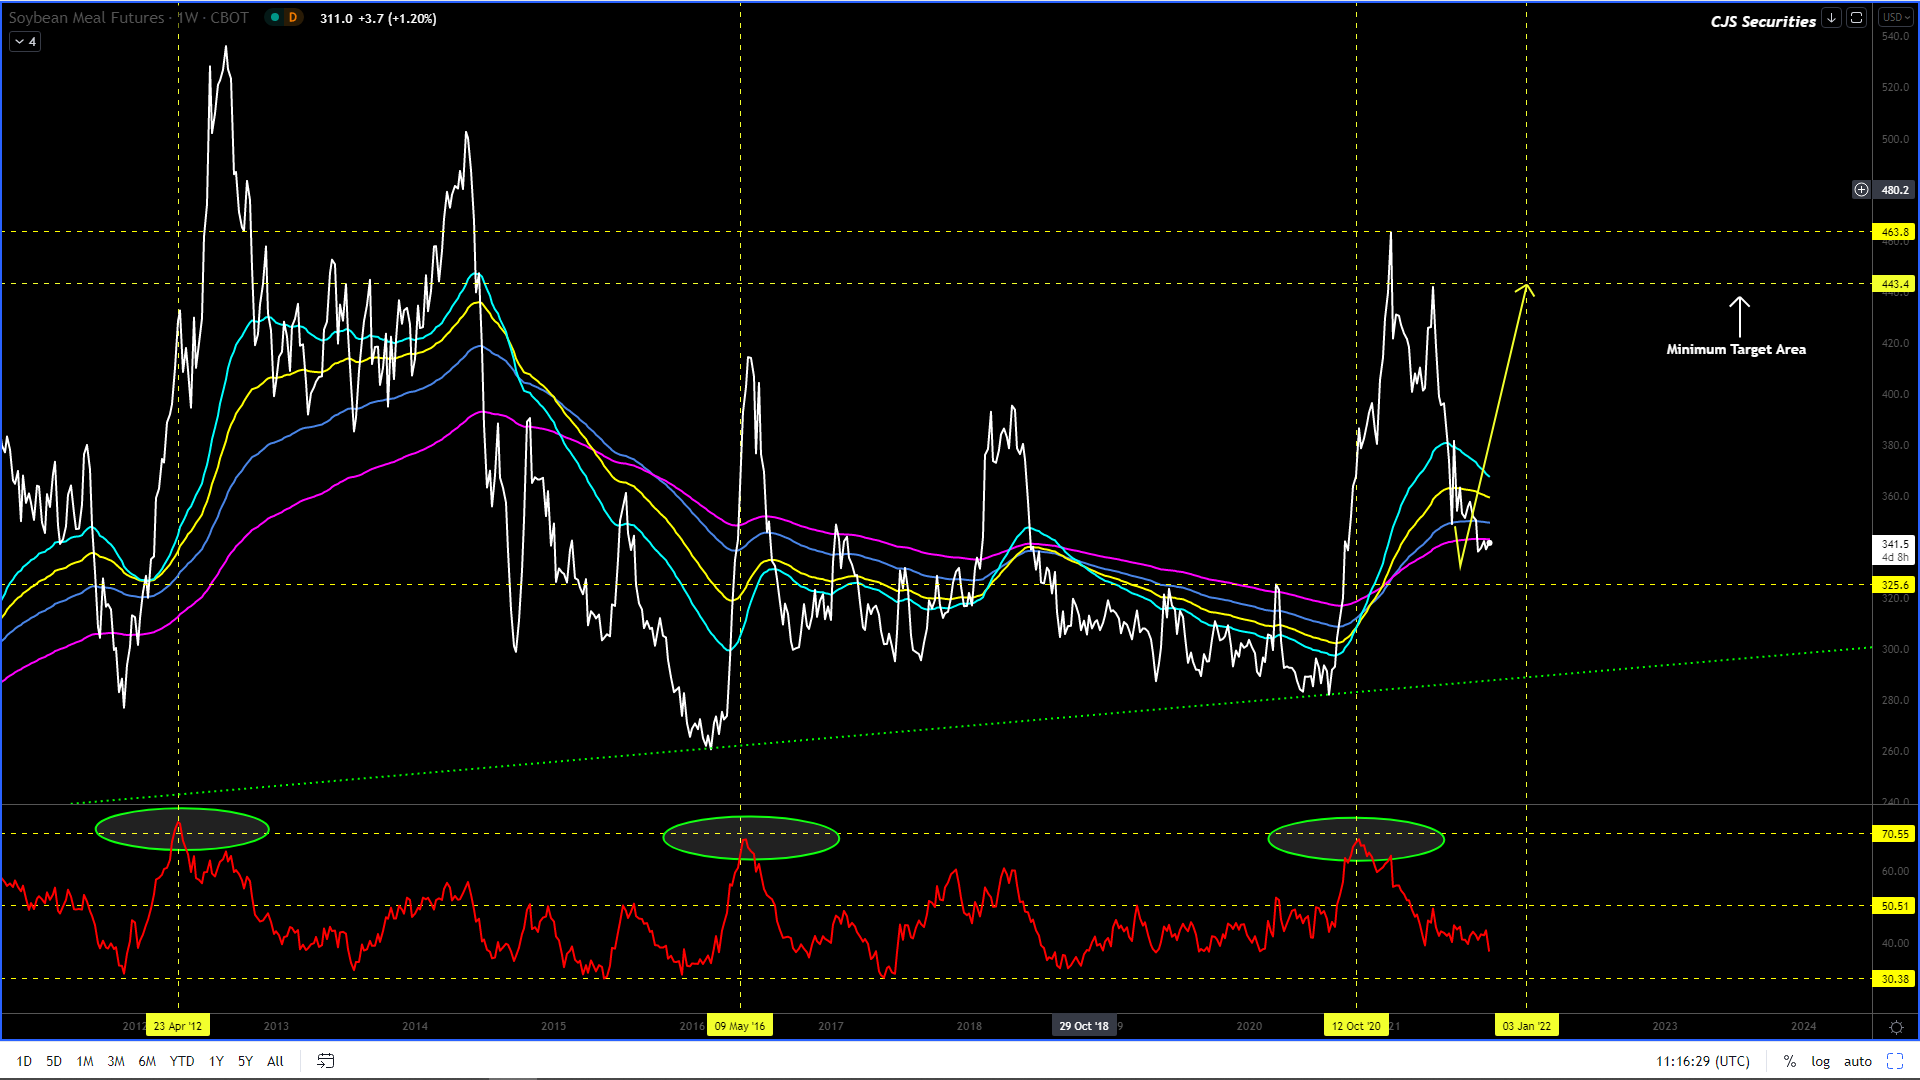Open the Go to date calendar icon

[x=325, y=1061]
